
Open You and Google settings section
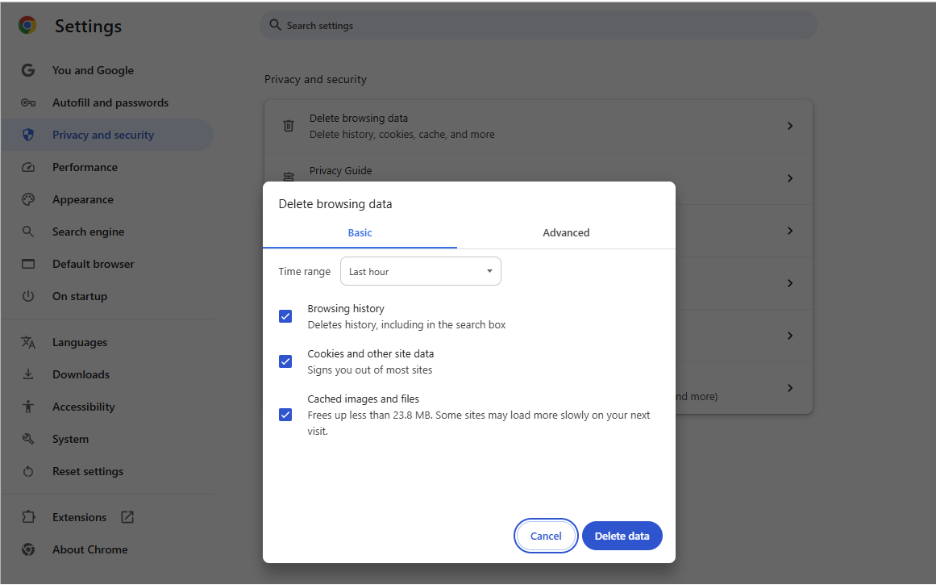93,70
